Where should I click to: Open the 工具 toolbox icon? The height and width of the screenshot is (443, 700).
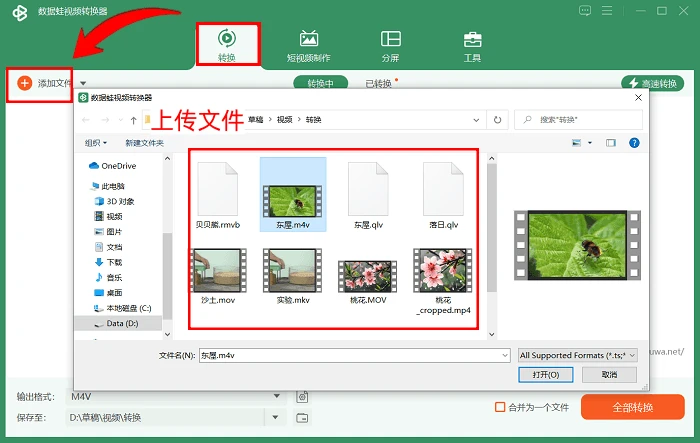click(x=472, y=40)
